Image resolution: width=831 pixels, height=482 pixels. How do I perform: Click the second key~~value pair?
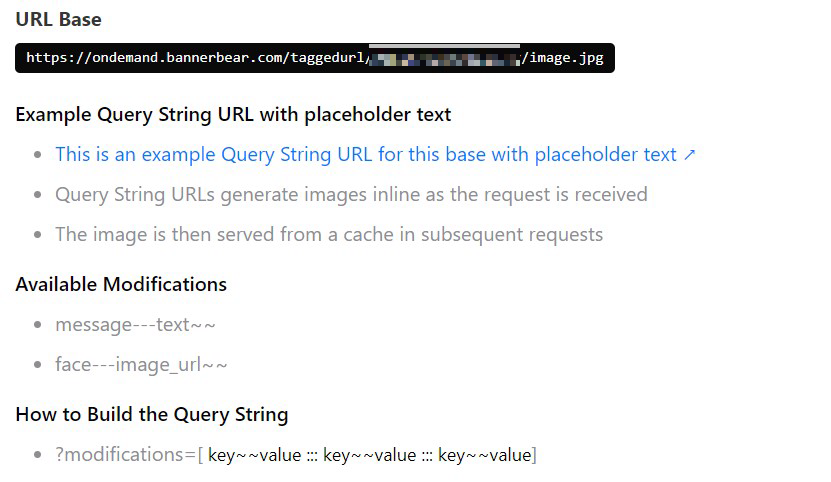click(369, 455)
